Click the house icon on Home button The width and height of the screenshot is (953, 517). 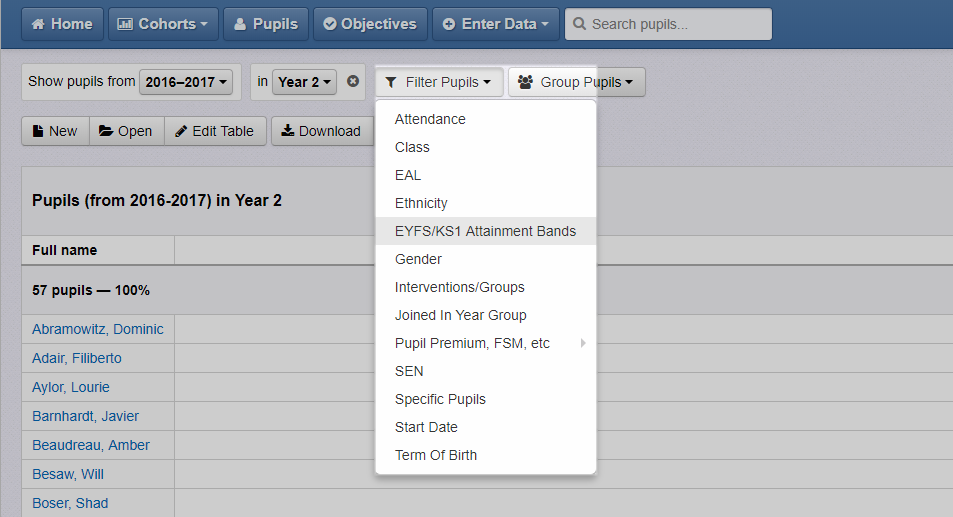click(x=38, y=24)
